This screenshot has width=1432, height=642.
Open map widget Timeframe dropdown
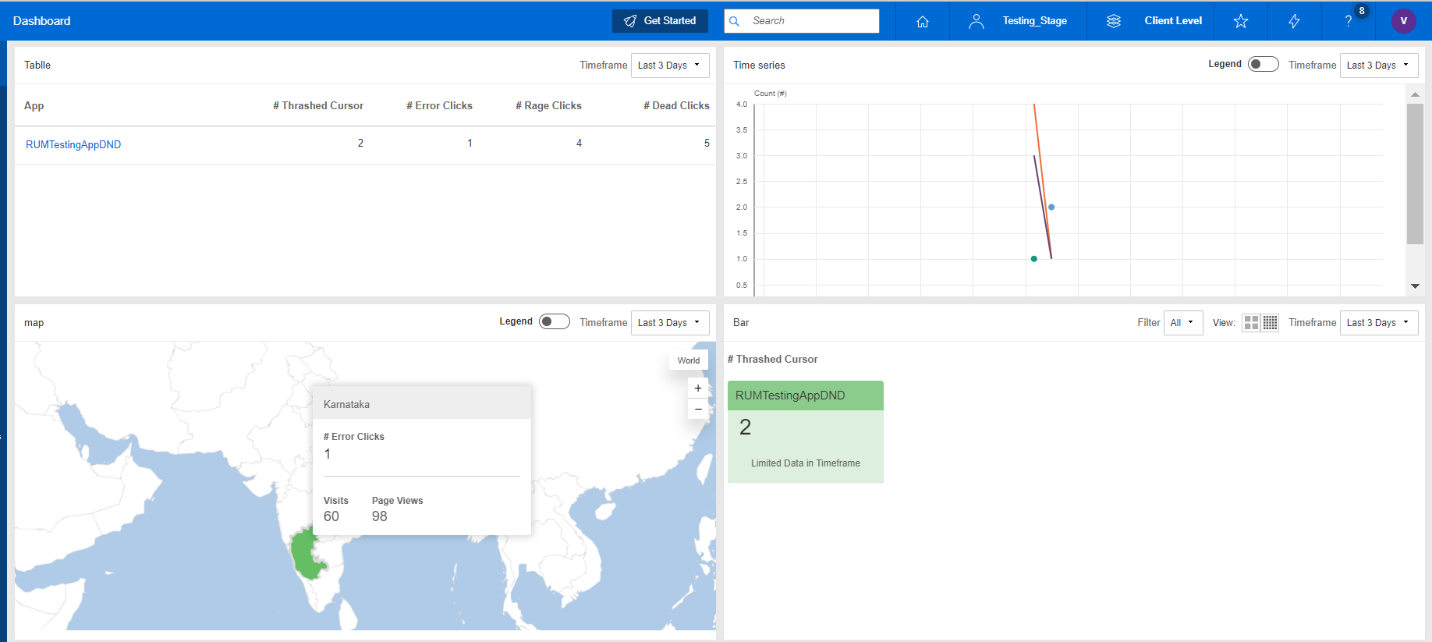click(x=670, y=322)
